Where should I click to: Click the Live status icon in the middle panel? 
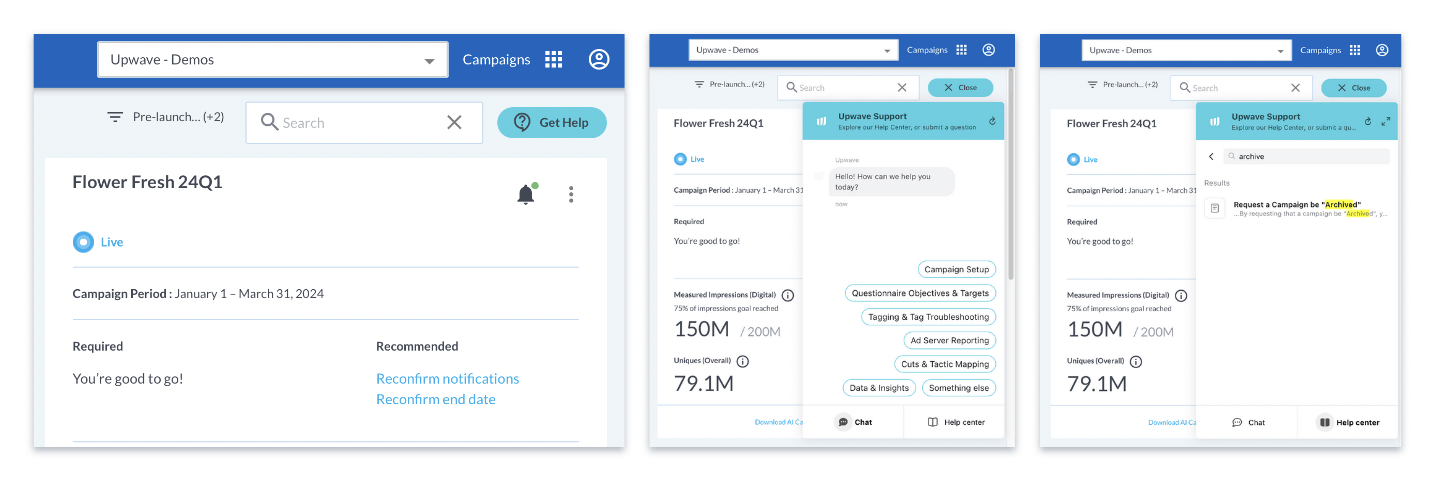point(680,159)
